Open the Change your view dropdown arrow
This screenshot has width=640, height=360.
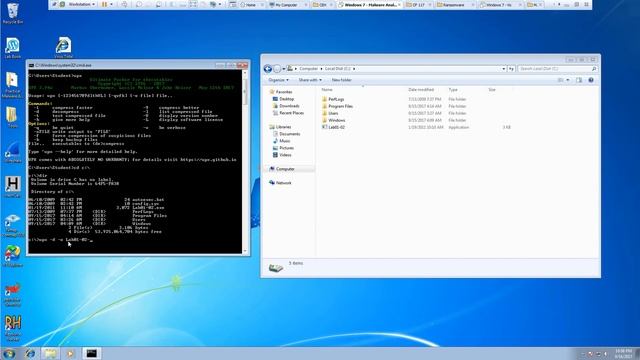coord(568,80)
